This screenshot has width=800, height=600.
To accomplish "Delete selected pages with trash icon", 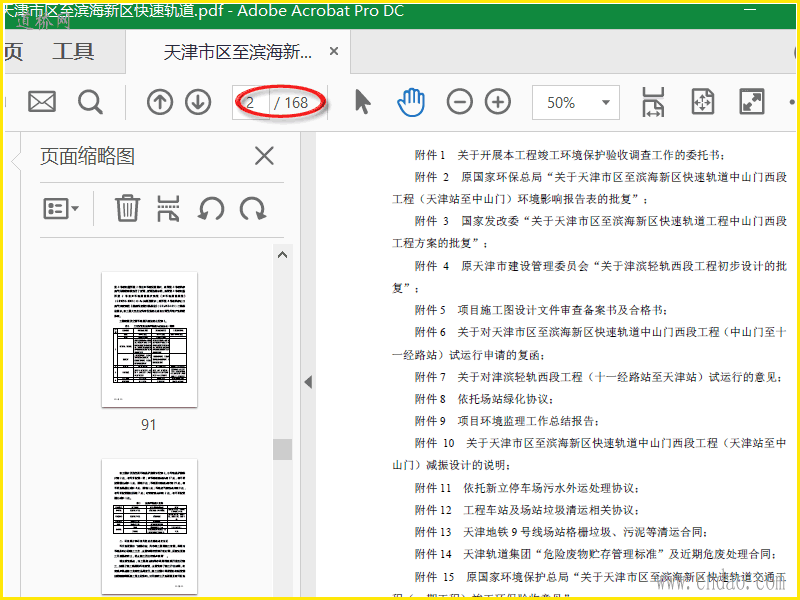I will [127, 208].
